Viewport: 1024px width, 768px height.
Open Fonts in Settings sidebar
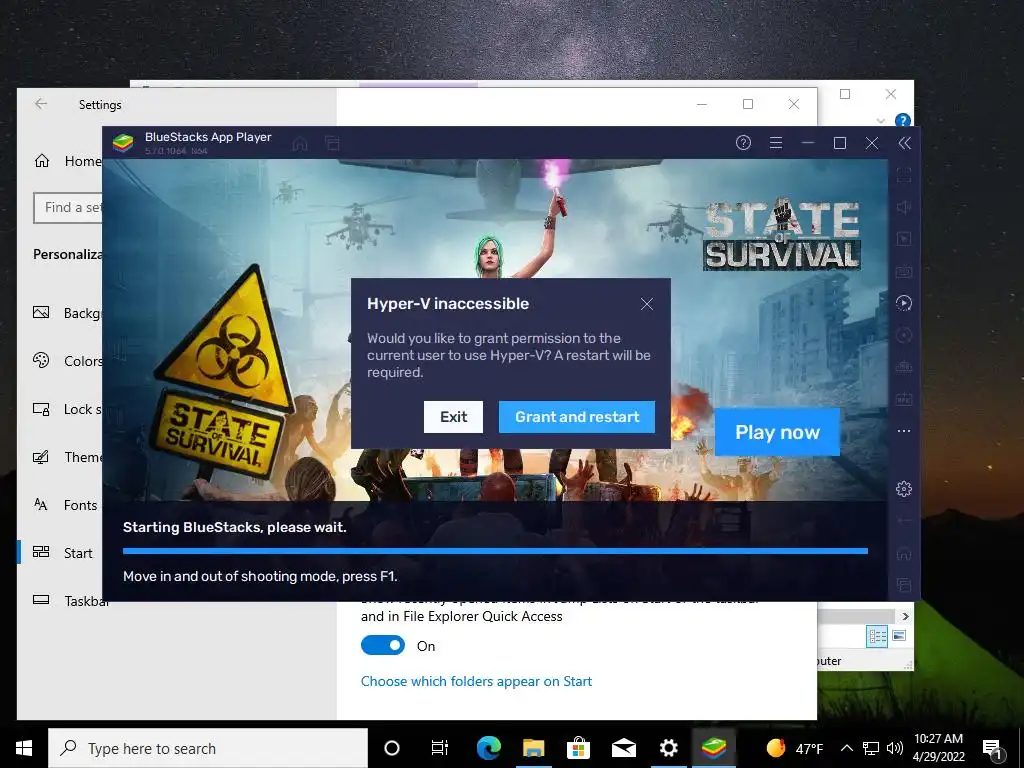pos(65,505)
